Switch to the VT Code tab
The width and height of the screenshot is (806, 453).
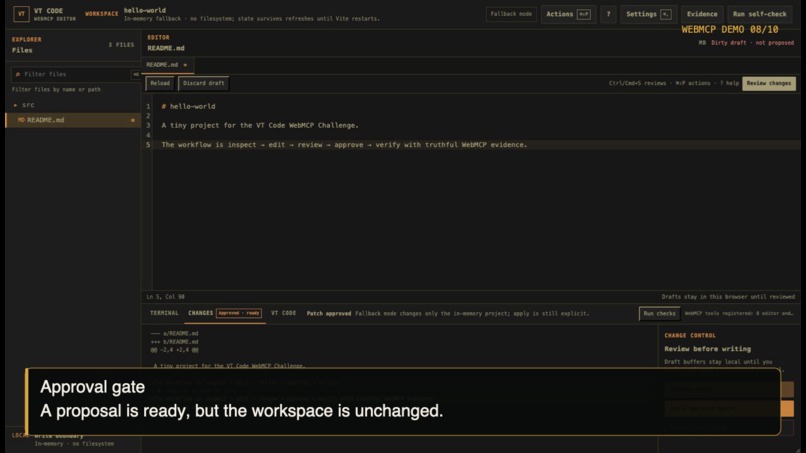[x=283, y=313]
